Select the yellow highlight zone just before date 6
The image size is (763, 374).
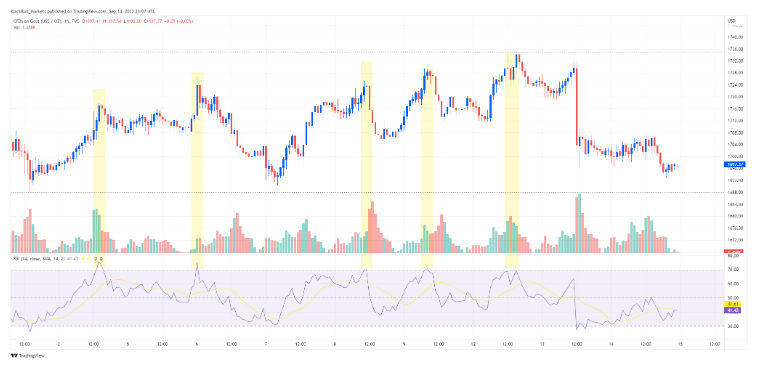point(197,170)
